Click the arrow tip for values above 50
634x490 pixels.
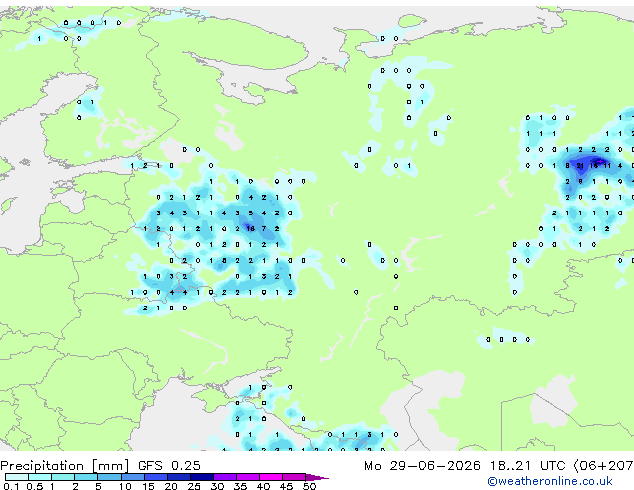point(317,477)
